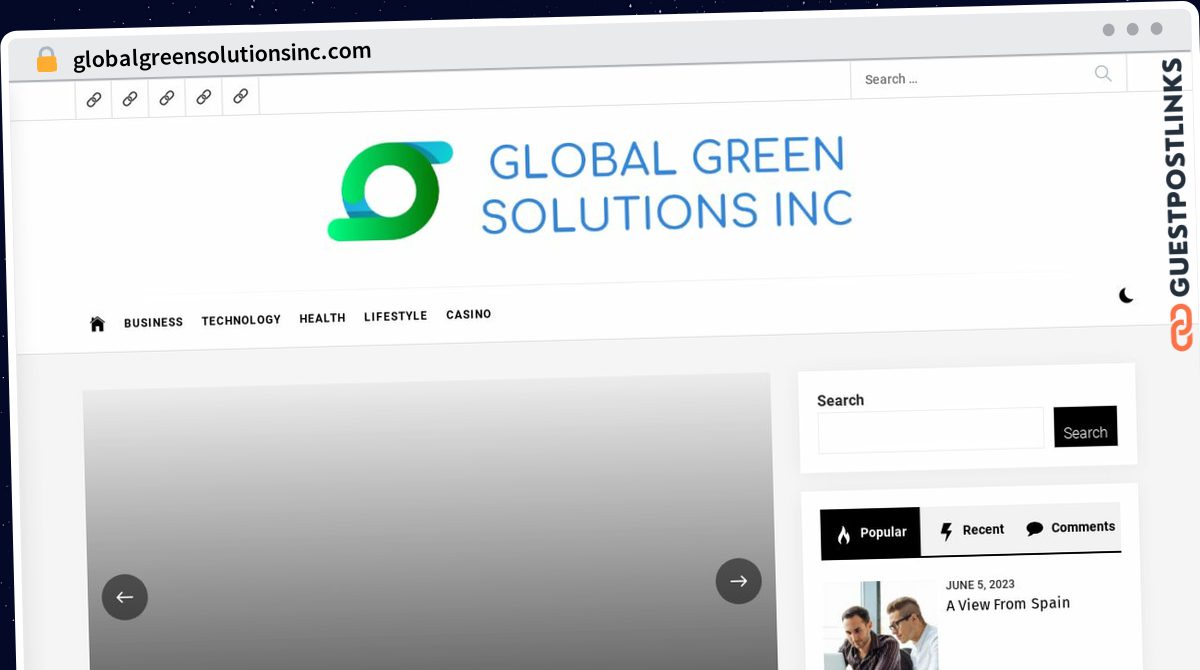Toggle dark mode with the moon icon
This screenshot has width=1200, height=670.
(1126, 295)
